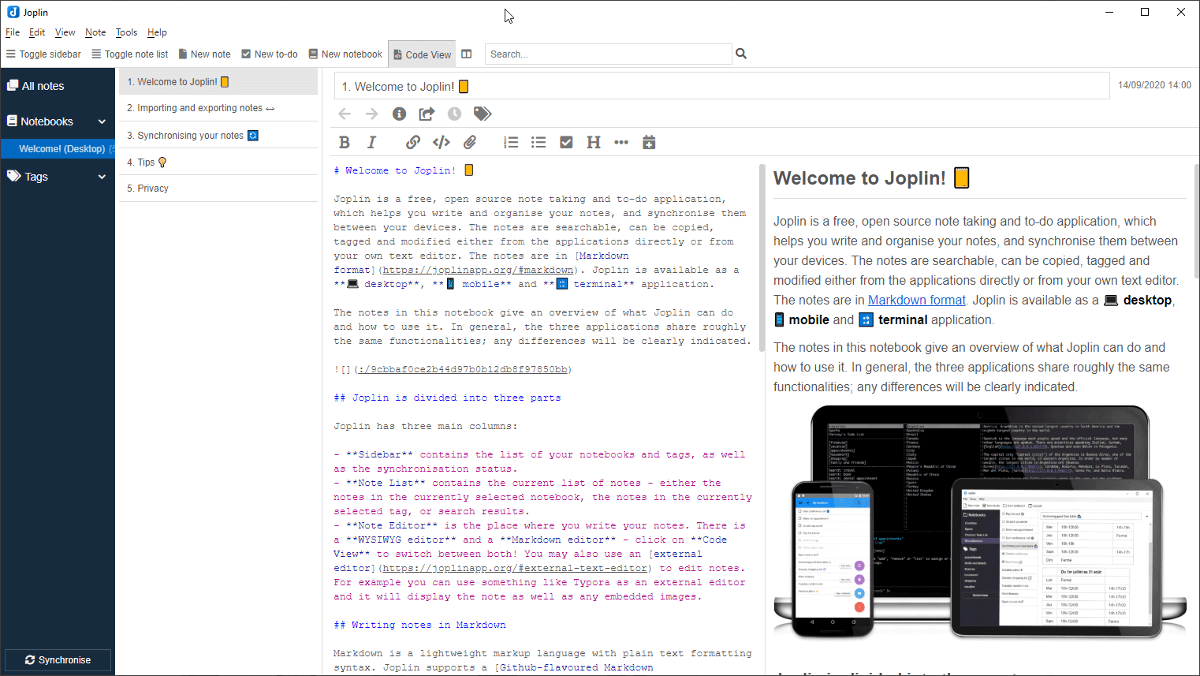Screen dimensions: 1200x676
Task: Open note '2. Importing and exporting notes'
Action: [219, 108]
